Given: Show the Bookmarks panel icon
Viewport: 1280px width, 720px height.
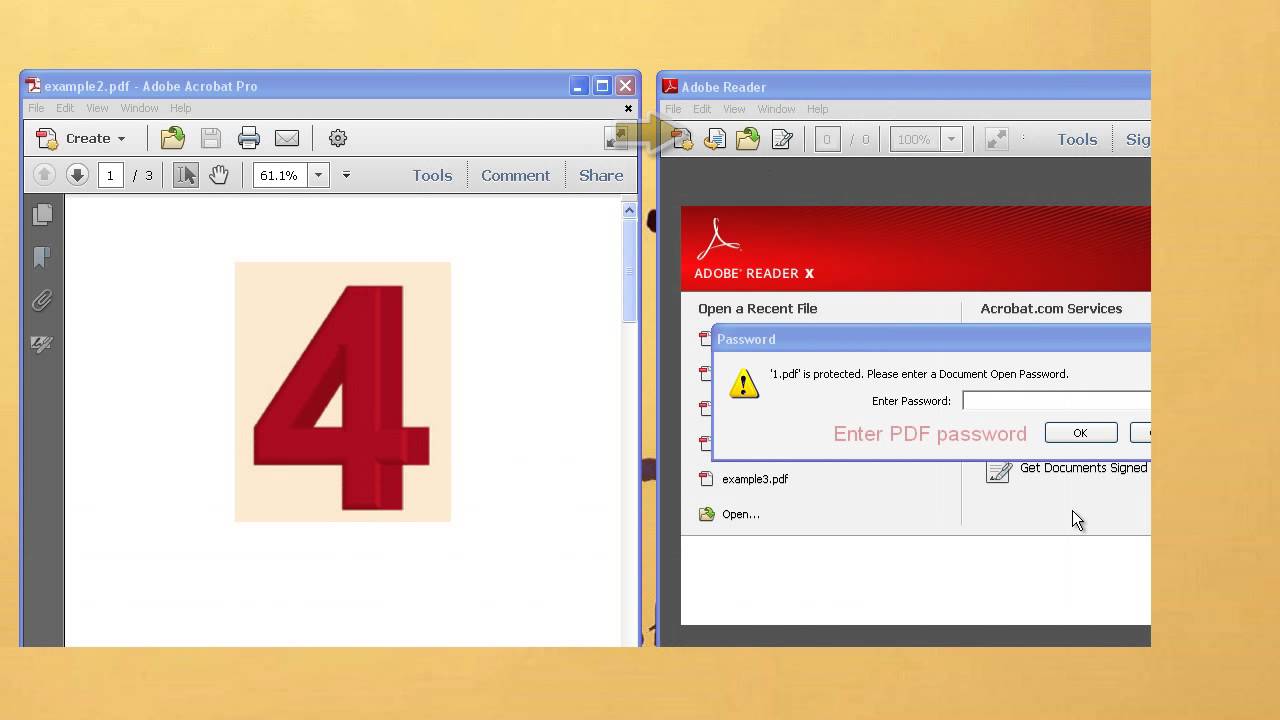Looking at the screenshot, I should click(42, 257).
